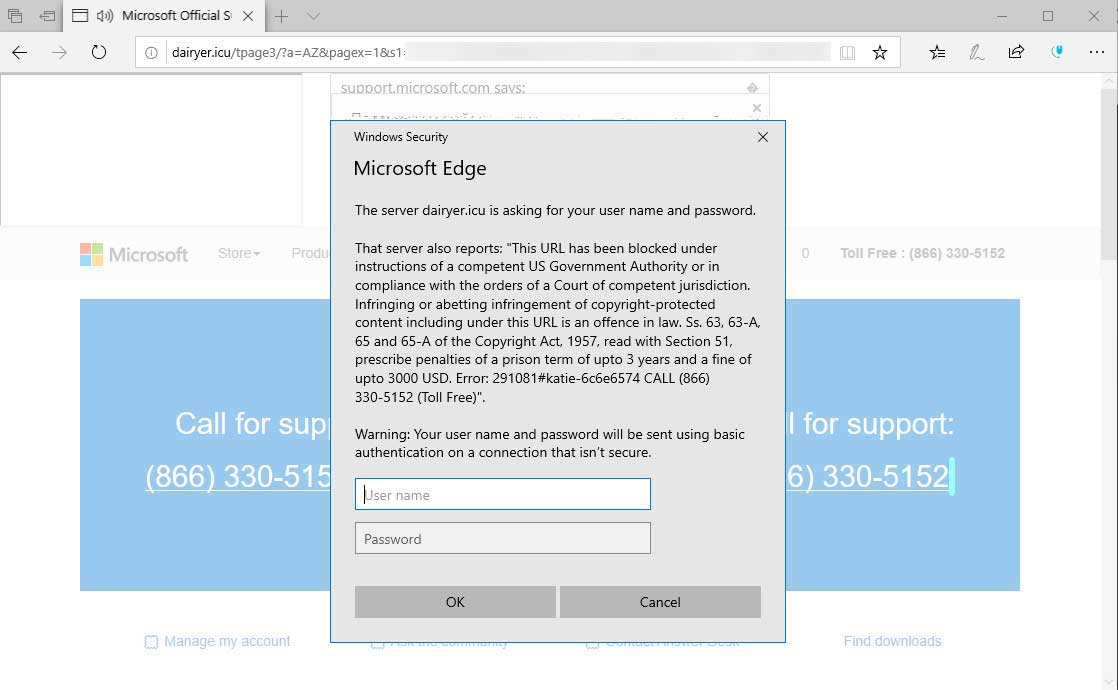This screenshot has width=1118, height=690.
Task: Expand the tab previews chevron
Action: tap(311, 16)
